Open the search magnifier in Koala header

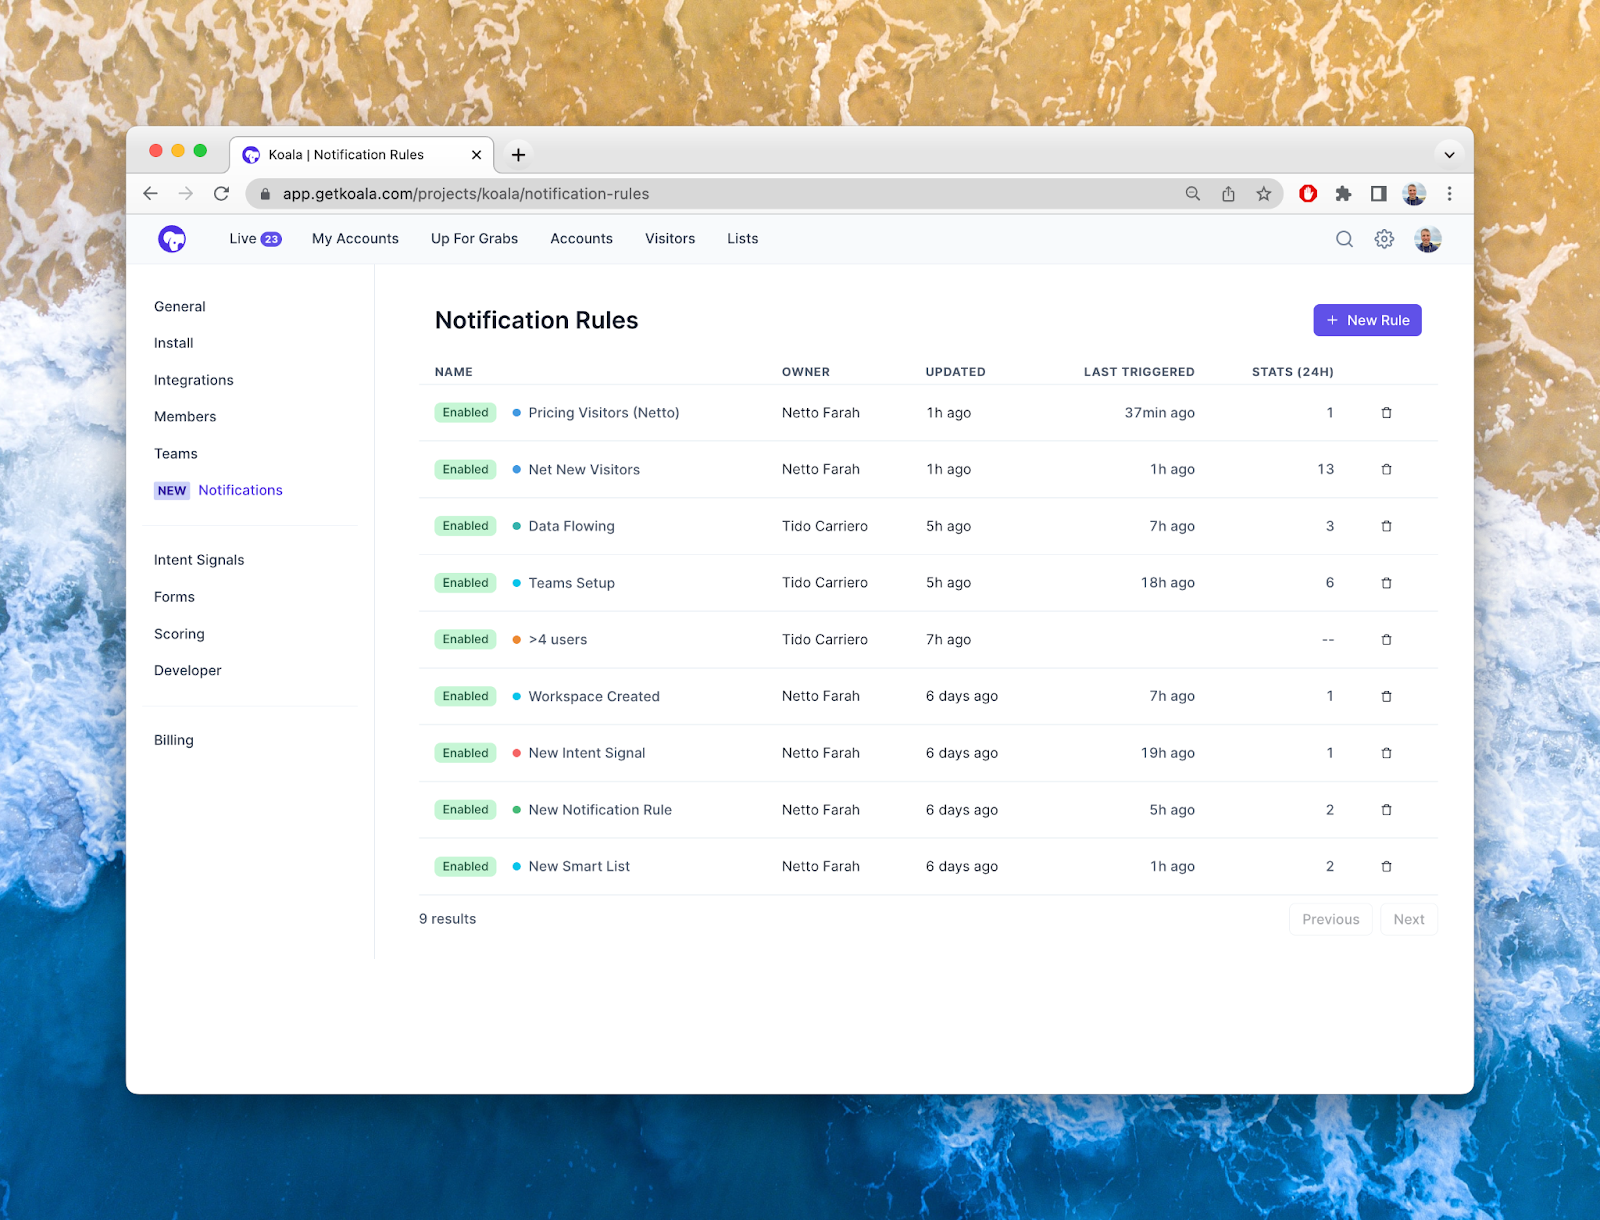pos(1344,239)
